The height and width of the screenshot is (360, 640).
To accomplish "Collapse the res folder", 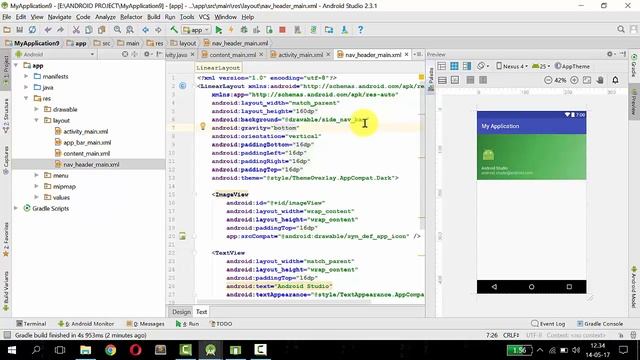I will [26, 98].
